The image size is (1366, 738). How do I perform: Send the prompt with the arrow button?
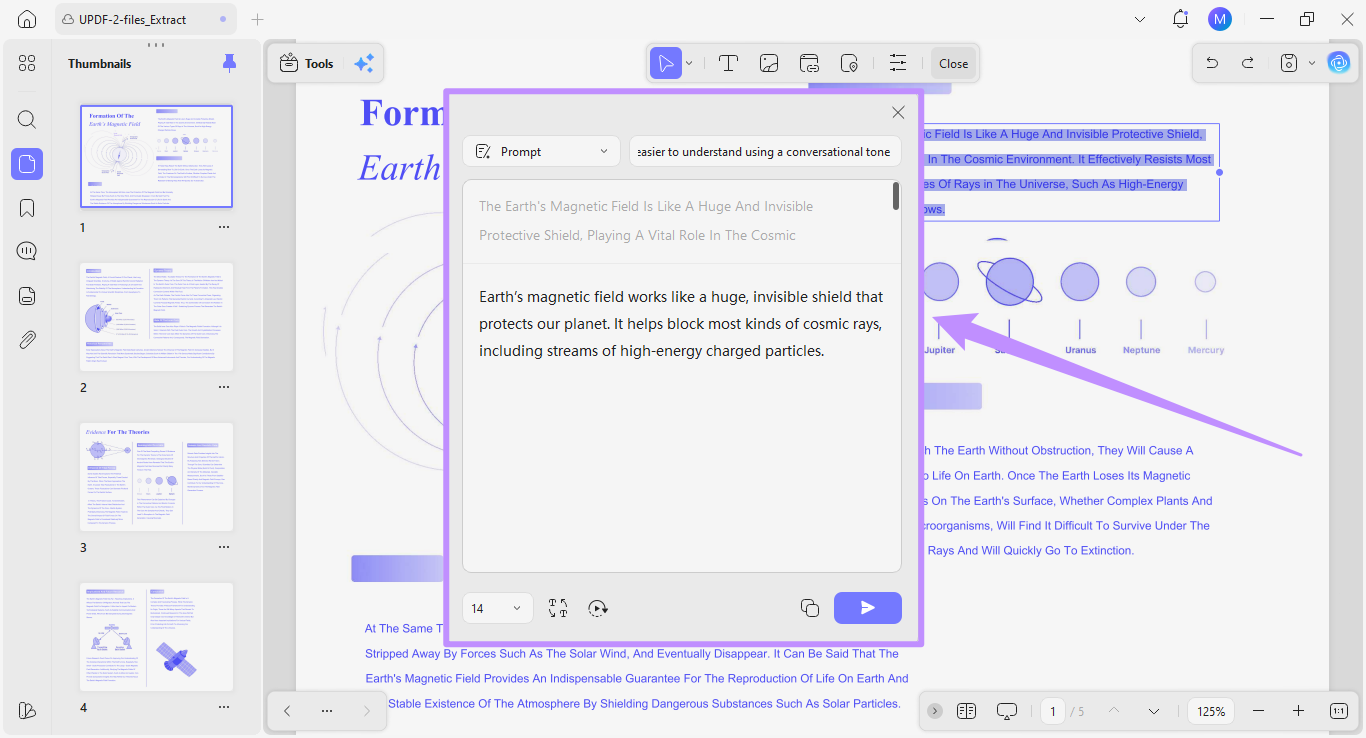868,608
